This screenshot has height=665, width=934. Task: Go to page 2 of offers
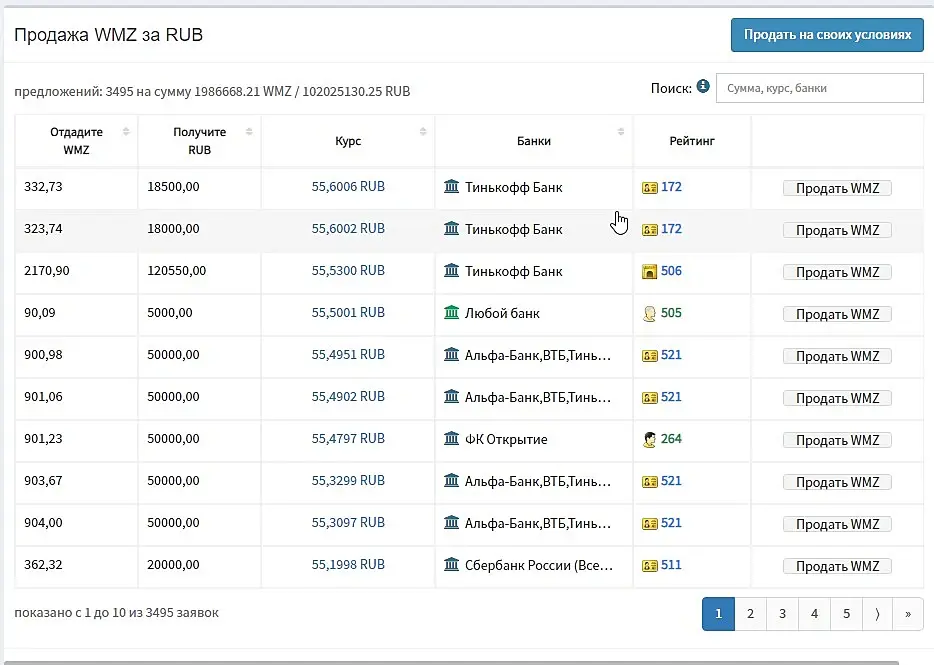(x=751, y=613)
